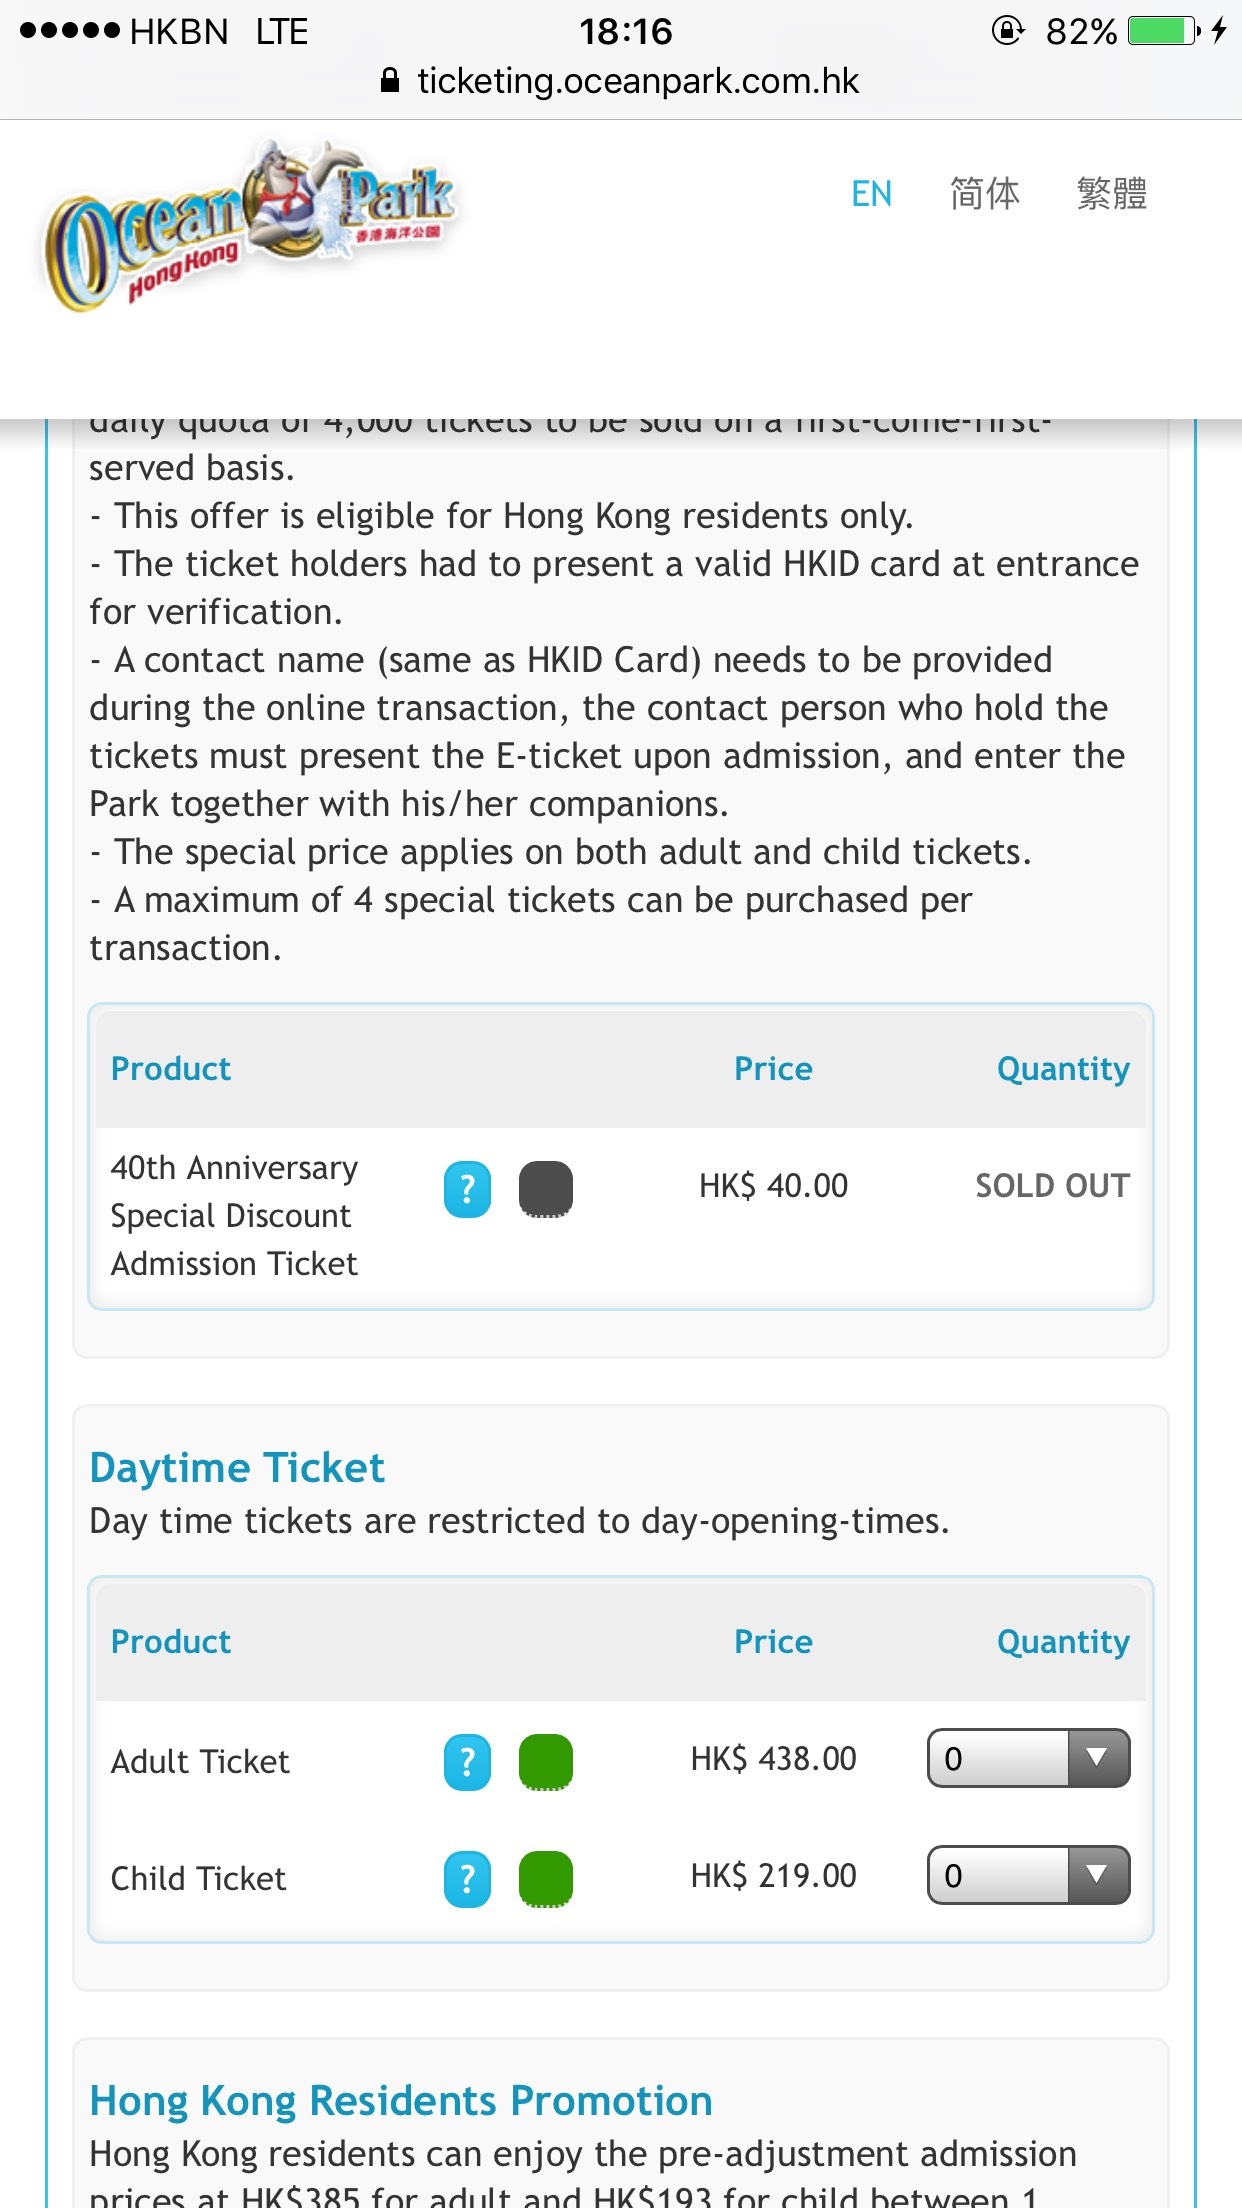Tap the arrow on Adult quantity selector

[x=1097, y=1758]
